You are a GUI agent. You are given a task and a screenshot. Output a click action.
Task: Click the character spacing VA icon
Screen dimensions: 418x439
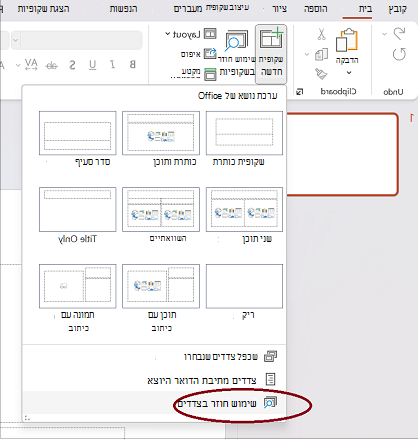click(31, 65)
